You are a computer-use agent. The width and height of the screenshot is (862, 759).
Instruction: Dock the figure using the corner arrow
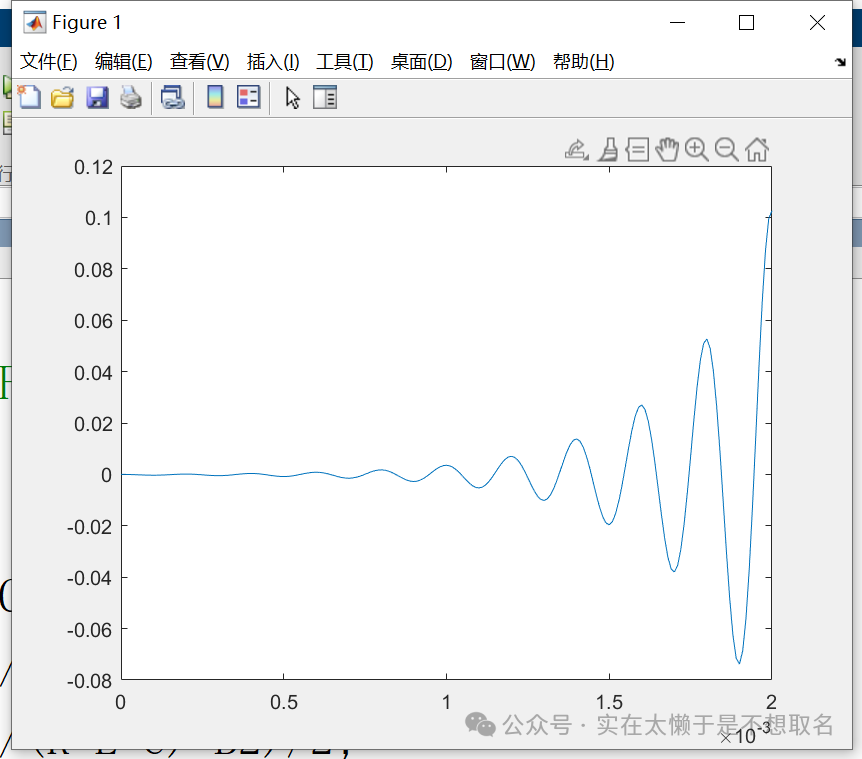(840, 62)
